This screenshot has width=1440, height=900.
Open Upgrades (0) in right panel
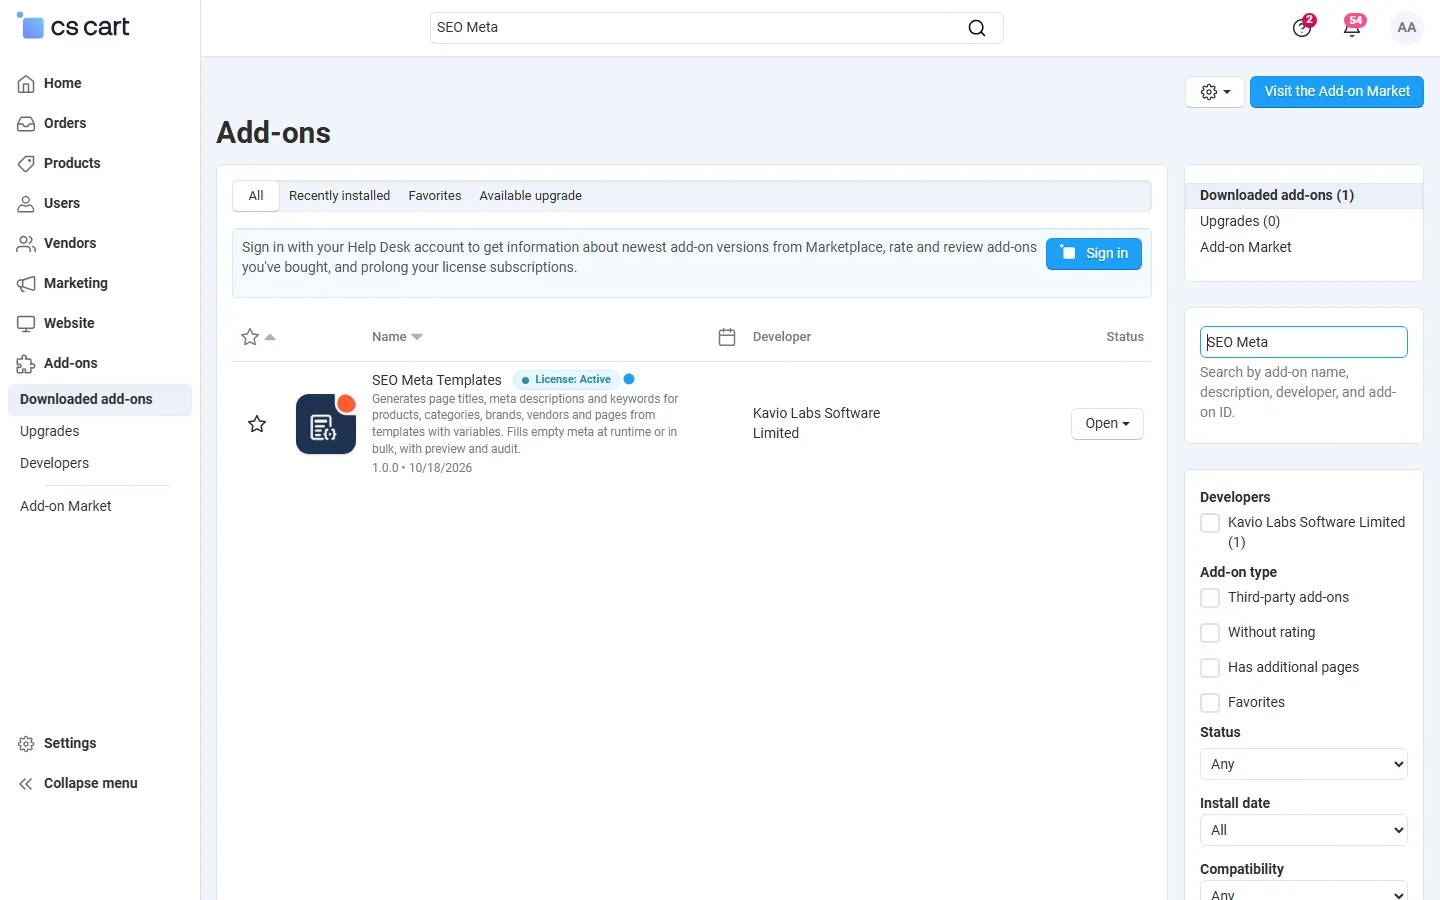[1240, 222]
